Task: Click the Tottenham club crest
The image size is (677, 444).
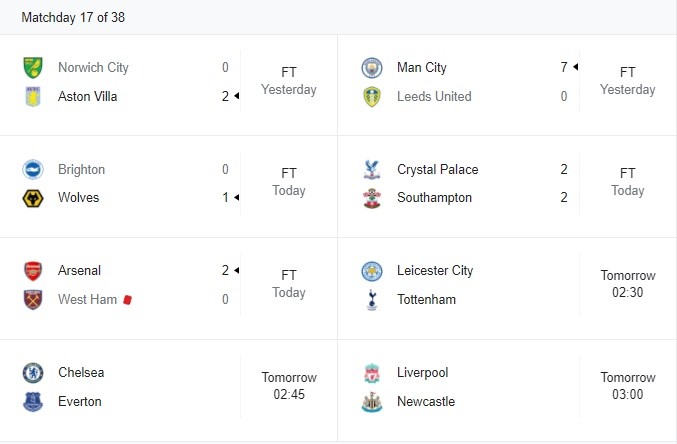Action: point(372,300)
